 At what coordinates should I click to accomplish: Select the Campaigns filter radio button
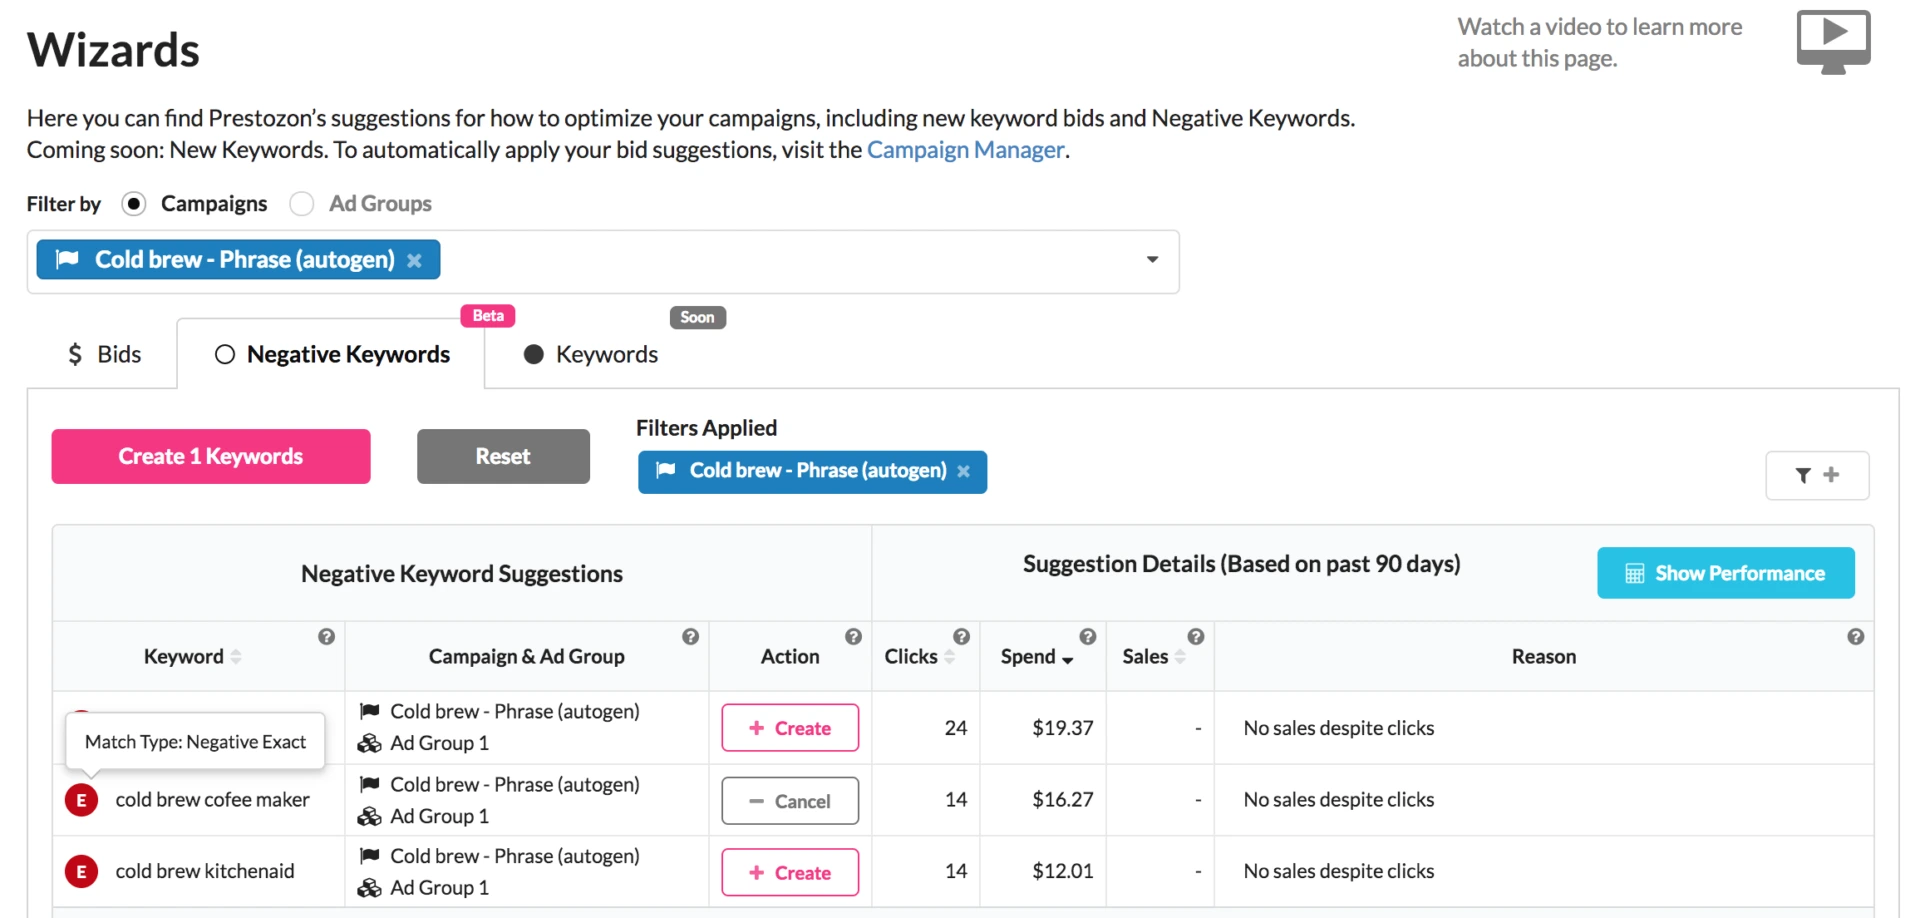click(x=134, y=204)
